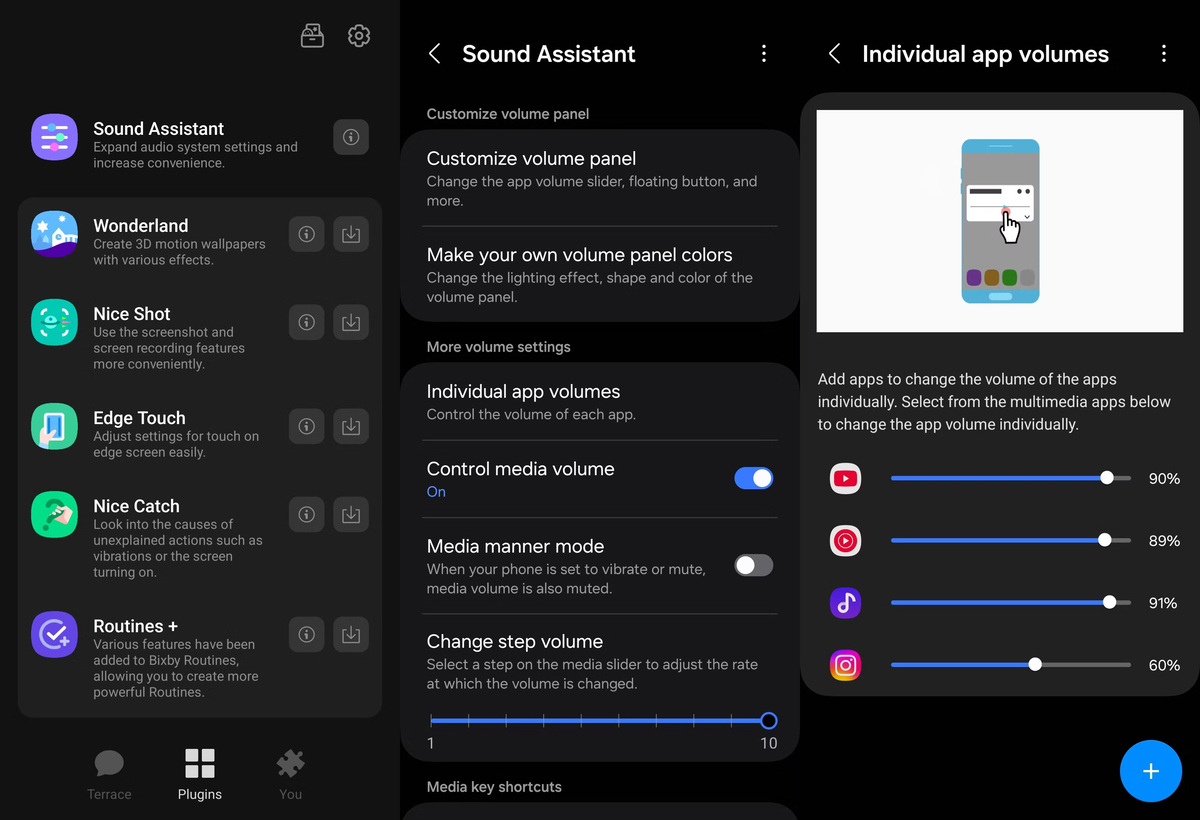Open Individual app volumes more options
The width and height of the screenshot is (1200, 820).
pyautogui.click(x=1164, y=54)
